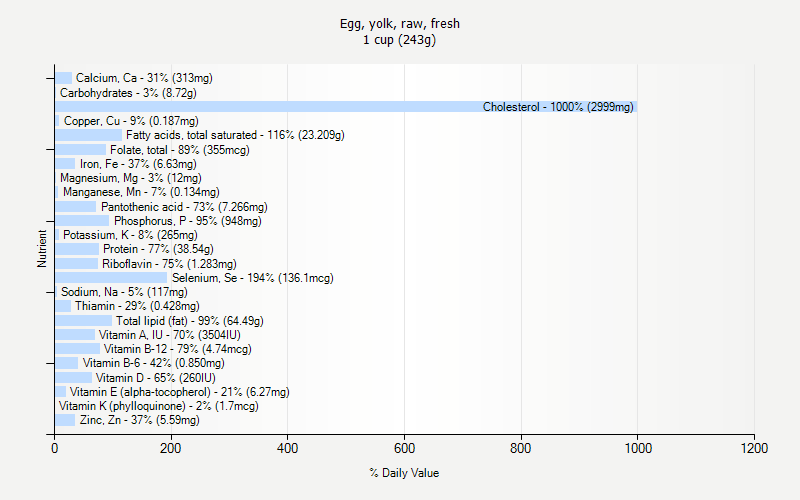Screen dimensions: 800x500
Task: Click the Total lipid (fat) bar
Action: (x=84, y=321)
